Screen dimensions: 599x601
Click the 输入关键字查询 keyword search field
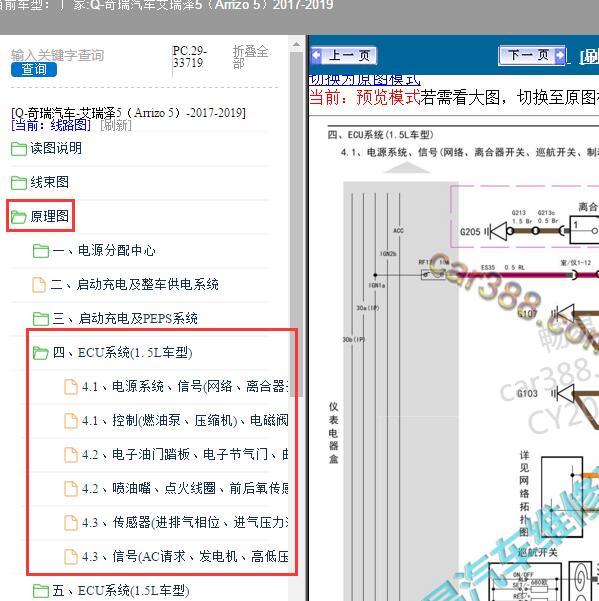[57, 55]
